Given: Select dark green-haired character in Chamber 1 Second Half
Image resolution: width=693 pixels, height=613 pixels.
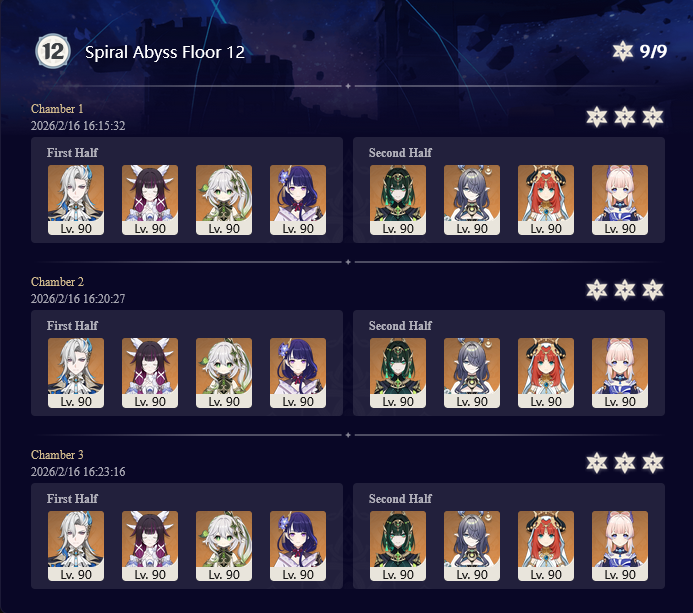Looking at the screenshot, I should (398, 200).
